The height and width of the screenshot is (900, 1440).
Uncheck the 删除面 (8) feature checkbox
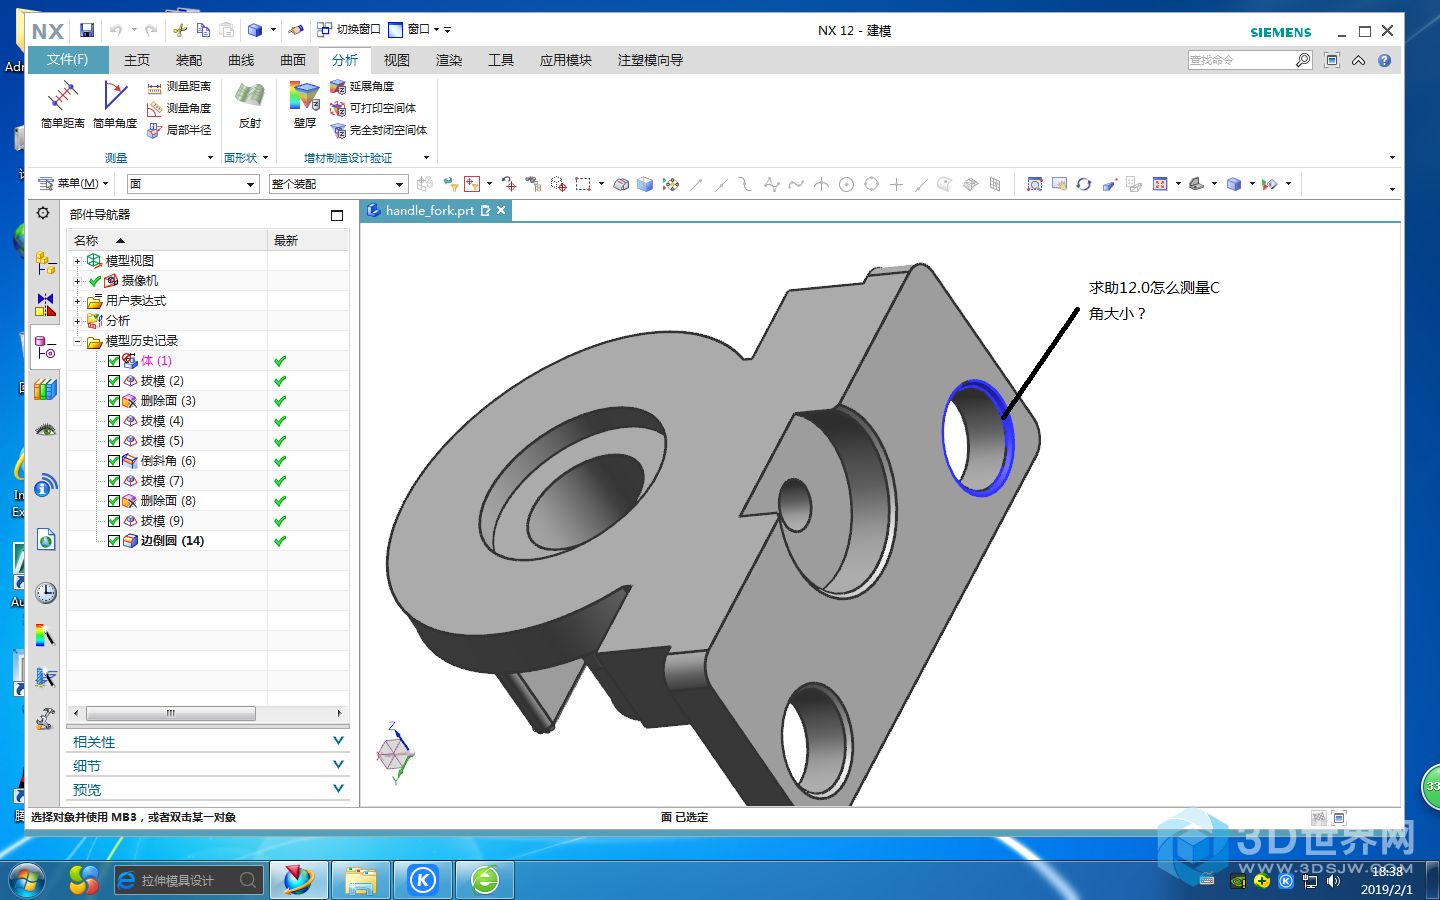pos(114,501)
